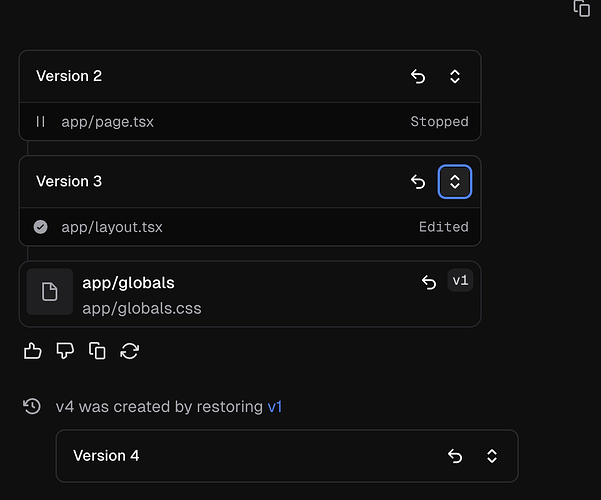This screenshot has width=601, height=500.
Task: Open the edited app/layout.tsx file row
Action: tap(250, 227)
